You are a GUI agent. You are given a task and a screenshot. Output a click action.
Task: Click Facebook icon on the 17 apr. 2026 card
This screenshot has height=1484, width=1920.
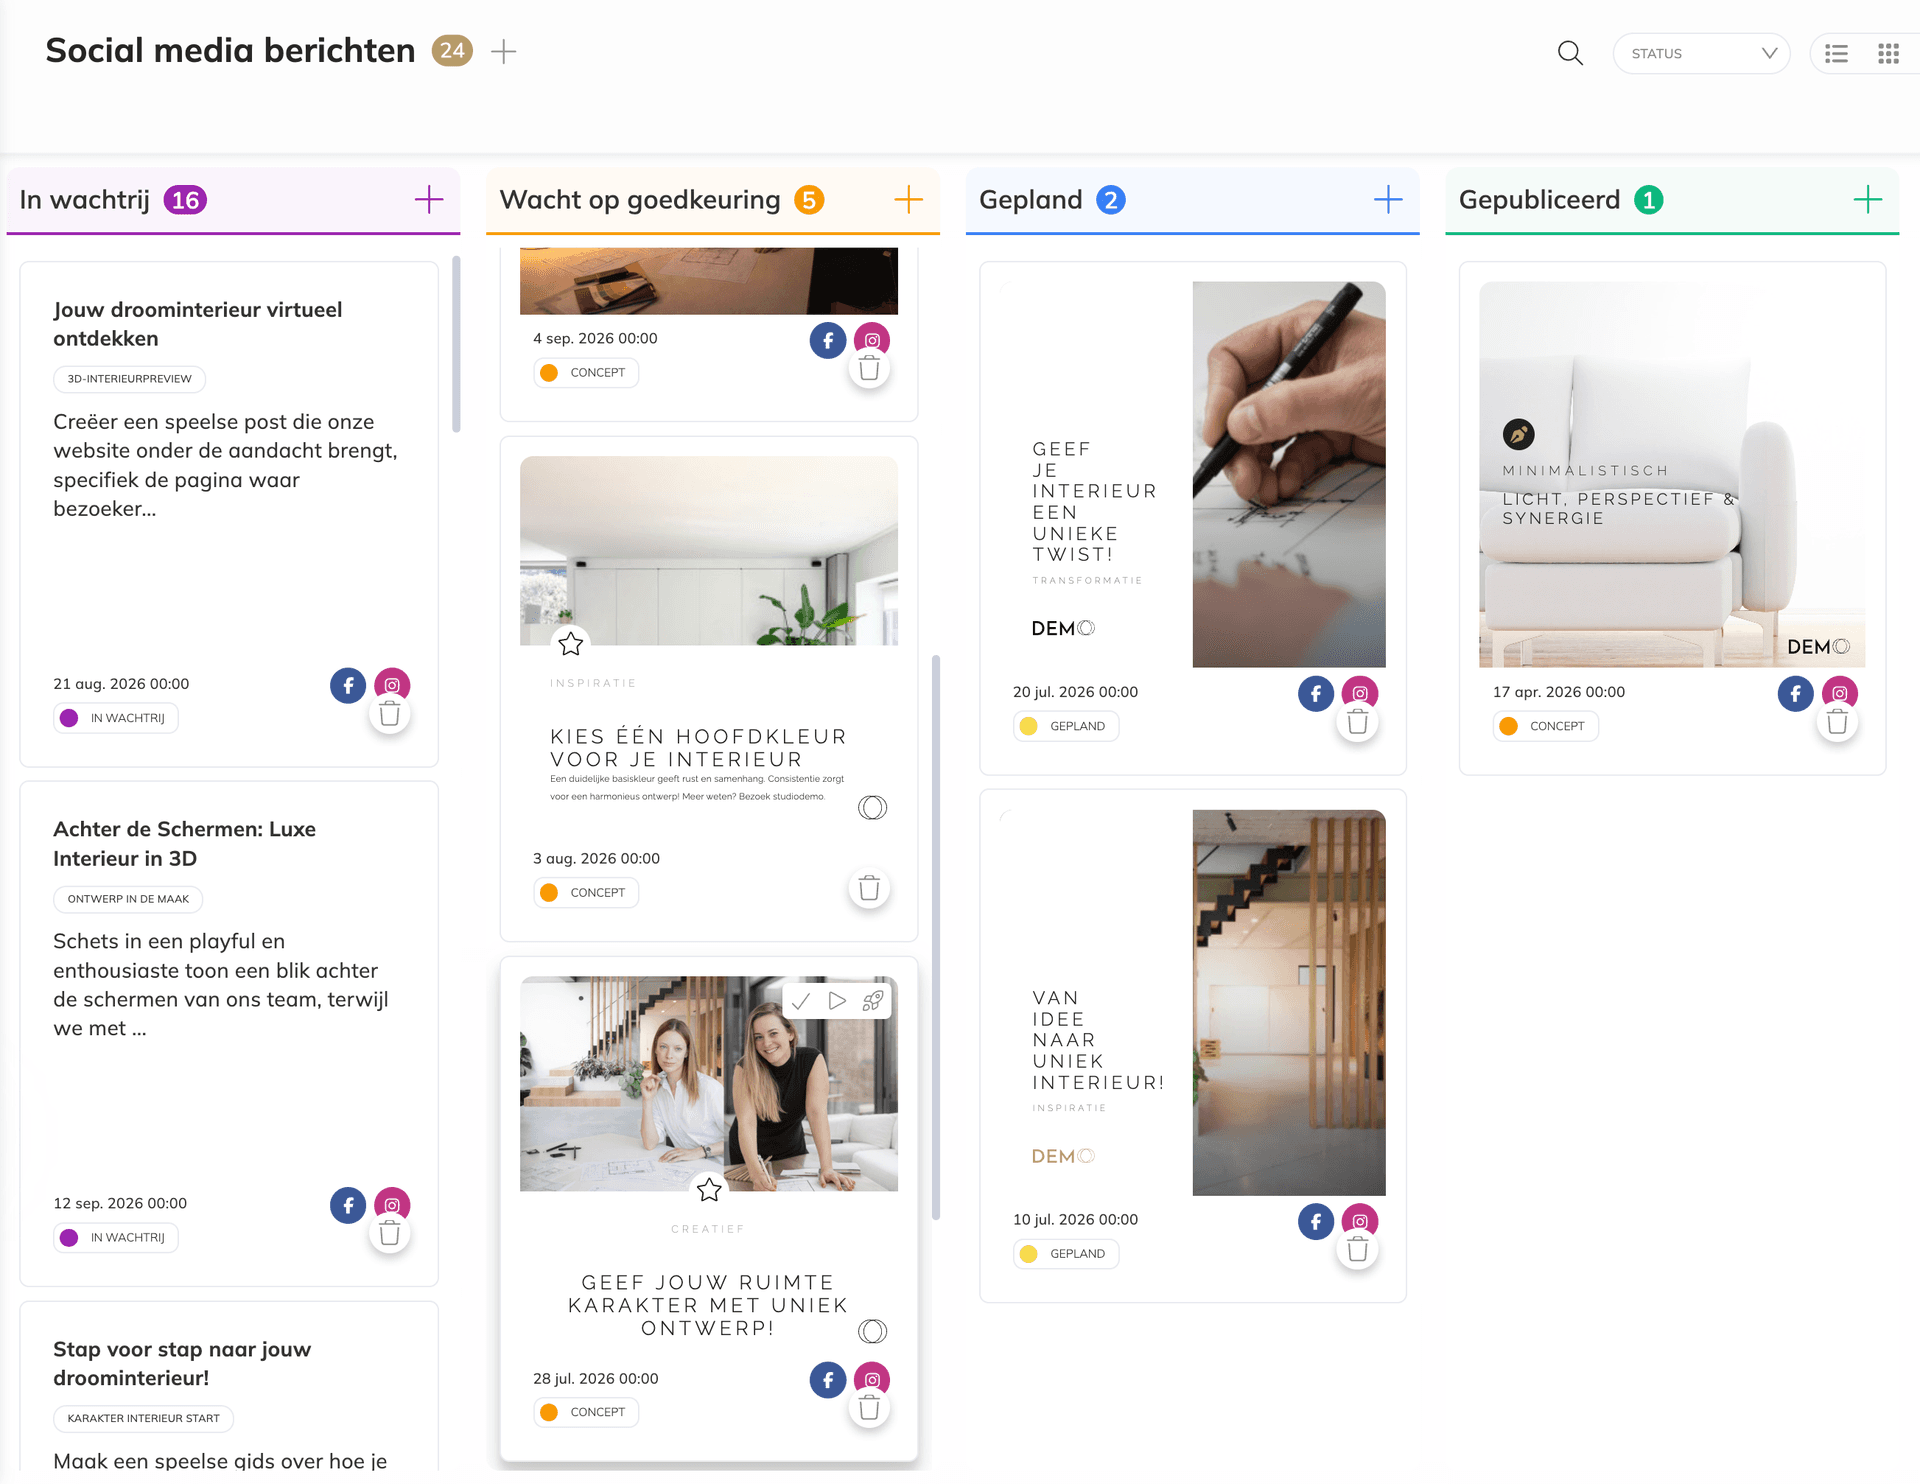[x=1796, y=693]
